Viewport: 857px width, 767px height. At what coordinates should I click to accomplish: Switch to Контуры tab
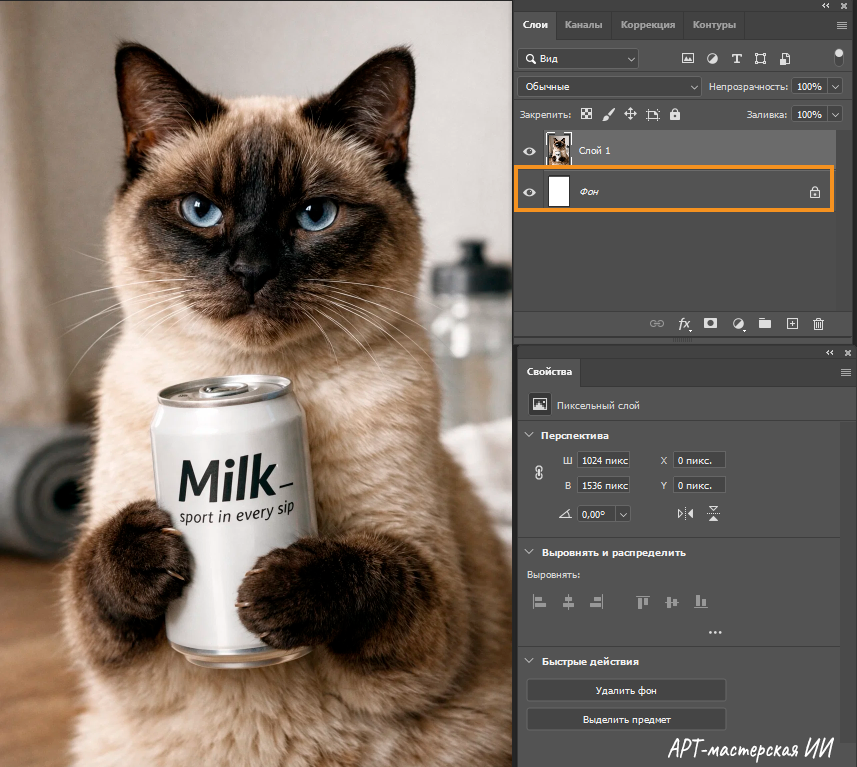click(714, 25)
